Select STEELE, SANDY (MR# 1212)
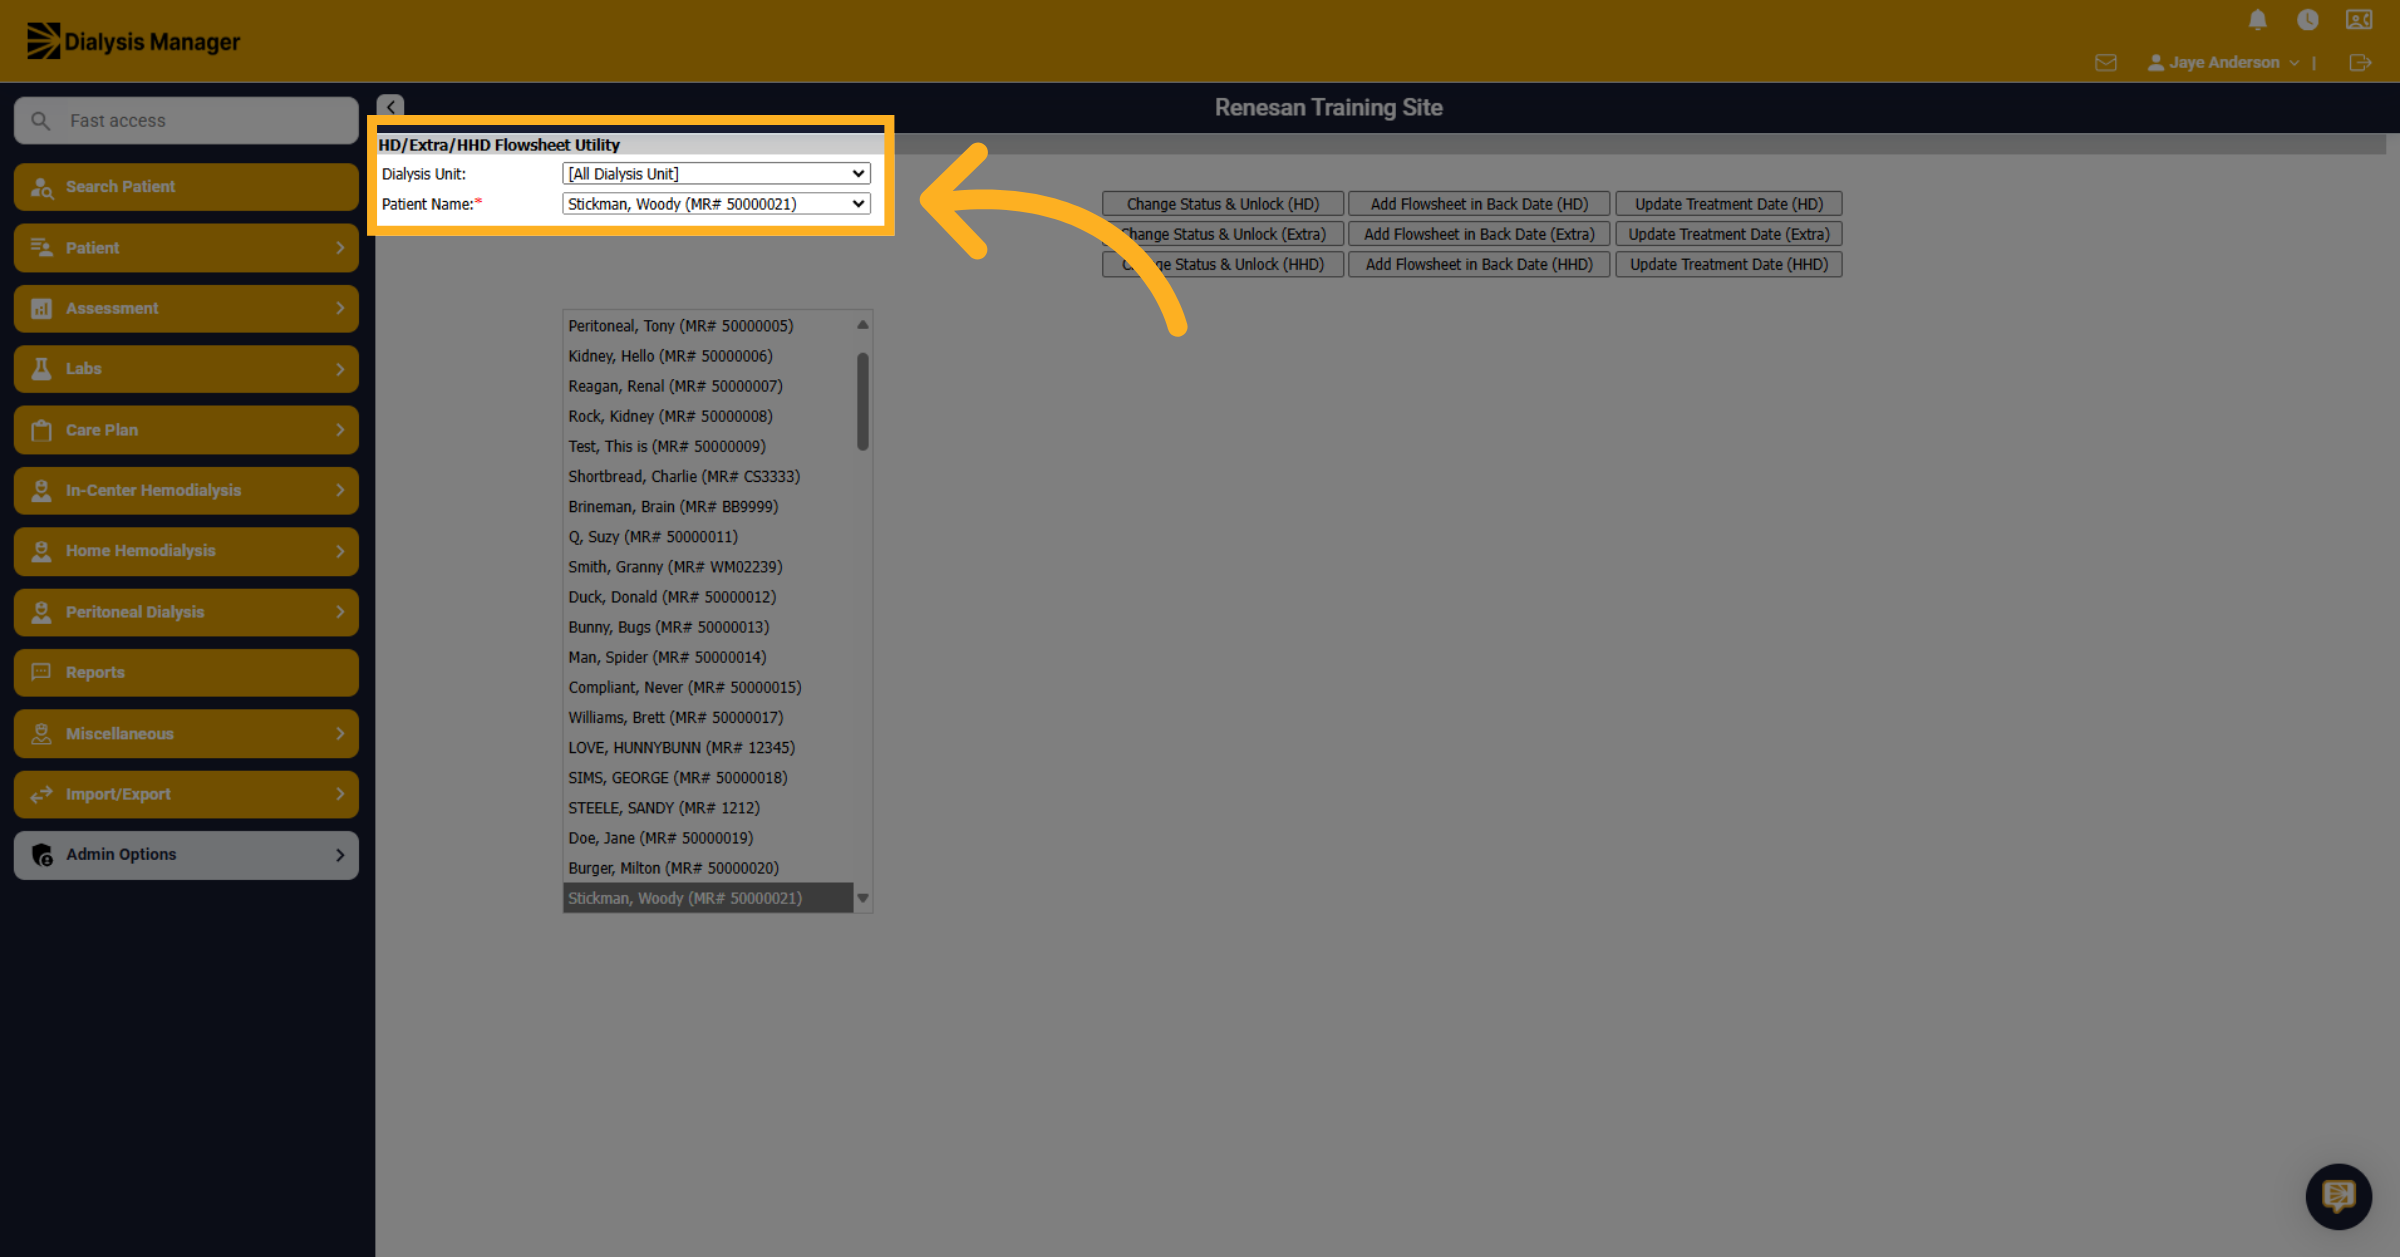Viewport: 2400px width, 1257px height. coord(708,808)
